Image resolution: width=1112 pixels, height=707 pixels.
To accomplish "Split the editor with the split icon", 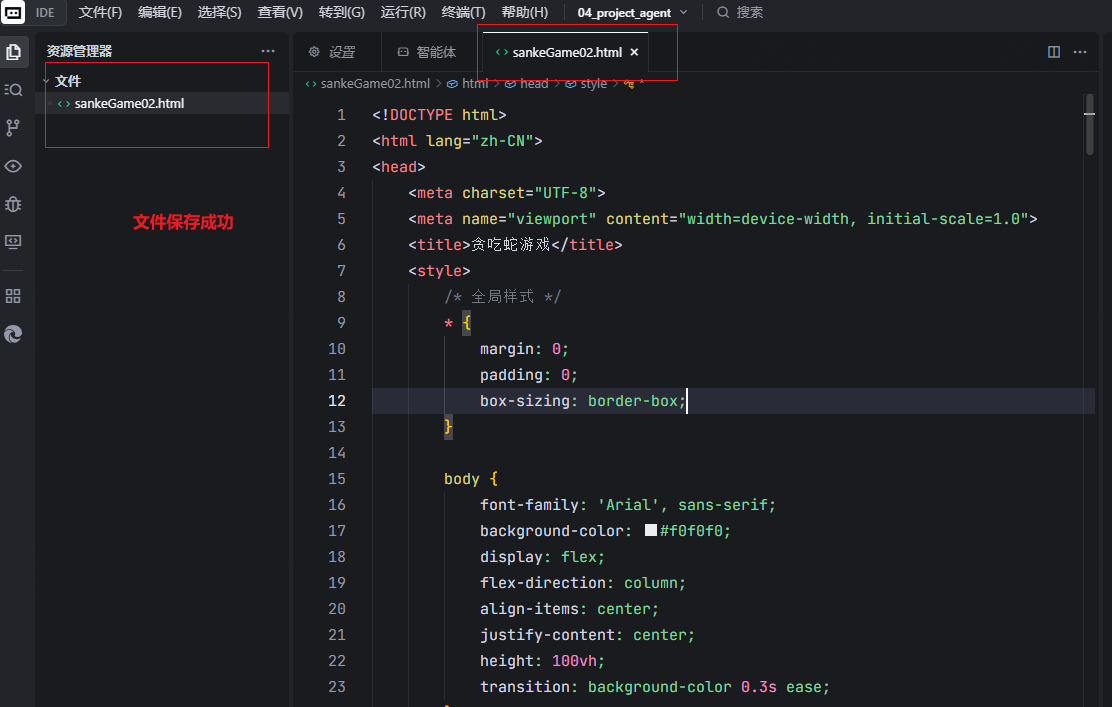I will click(1054, 52).
